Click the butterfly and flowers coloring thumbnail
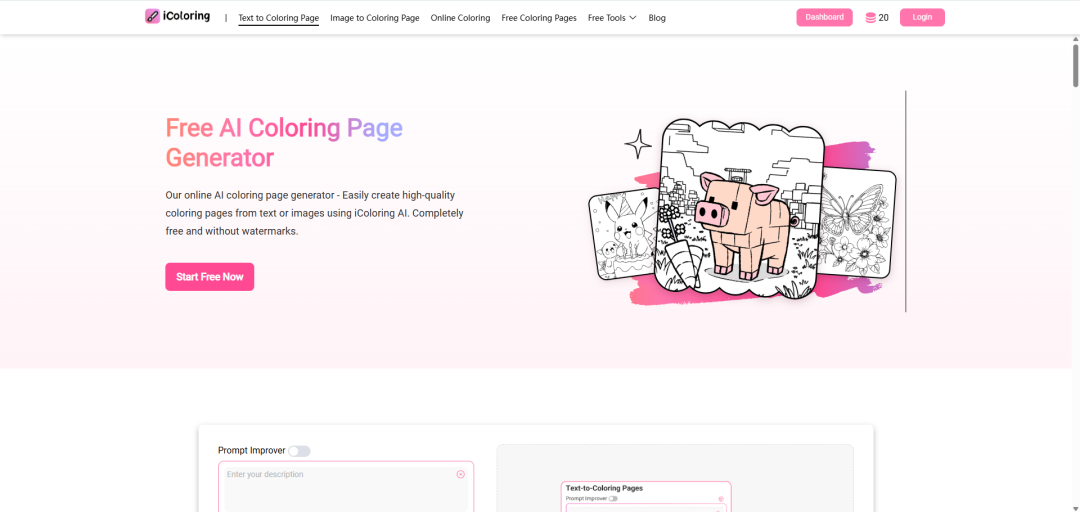The image size is (1080, 512). pos(858,223)
